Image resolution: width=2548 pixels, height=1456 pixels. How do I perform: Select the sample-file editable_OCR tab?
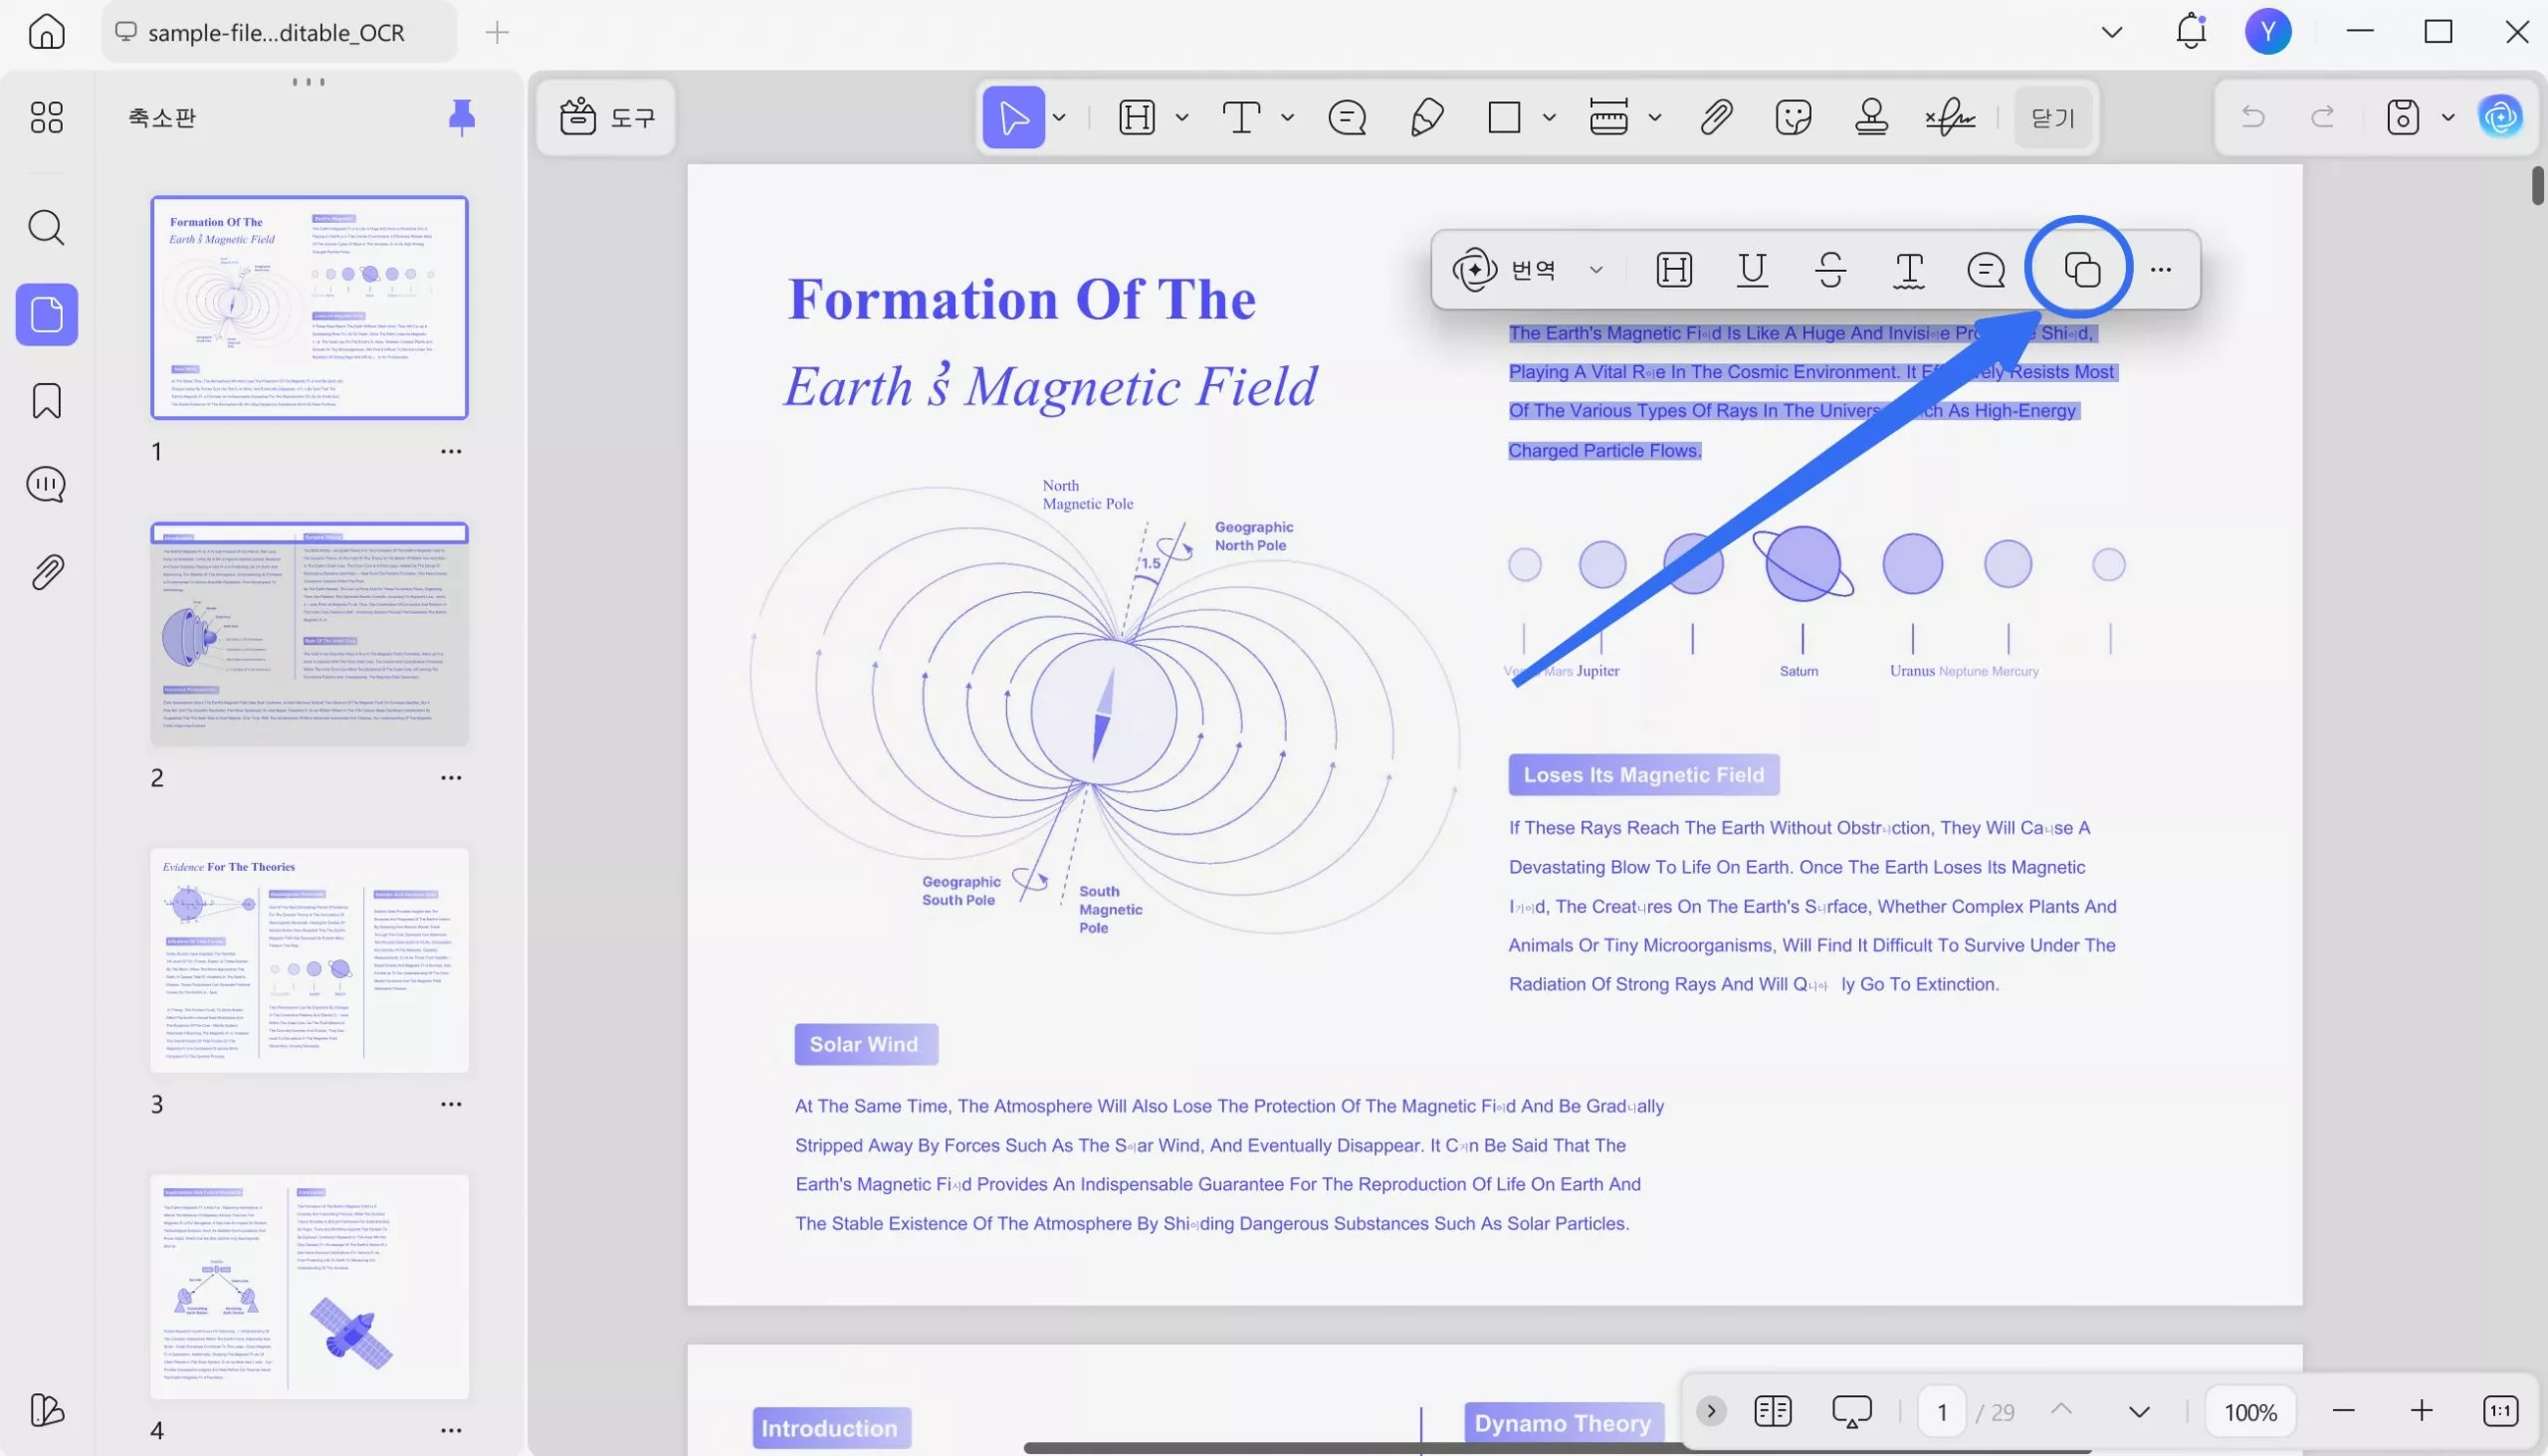coord(275,32)
